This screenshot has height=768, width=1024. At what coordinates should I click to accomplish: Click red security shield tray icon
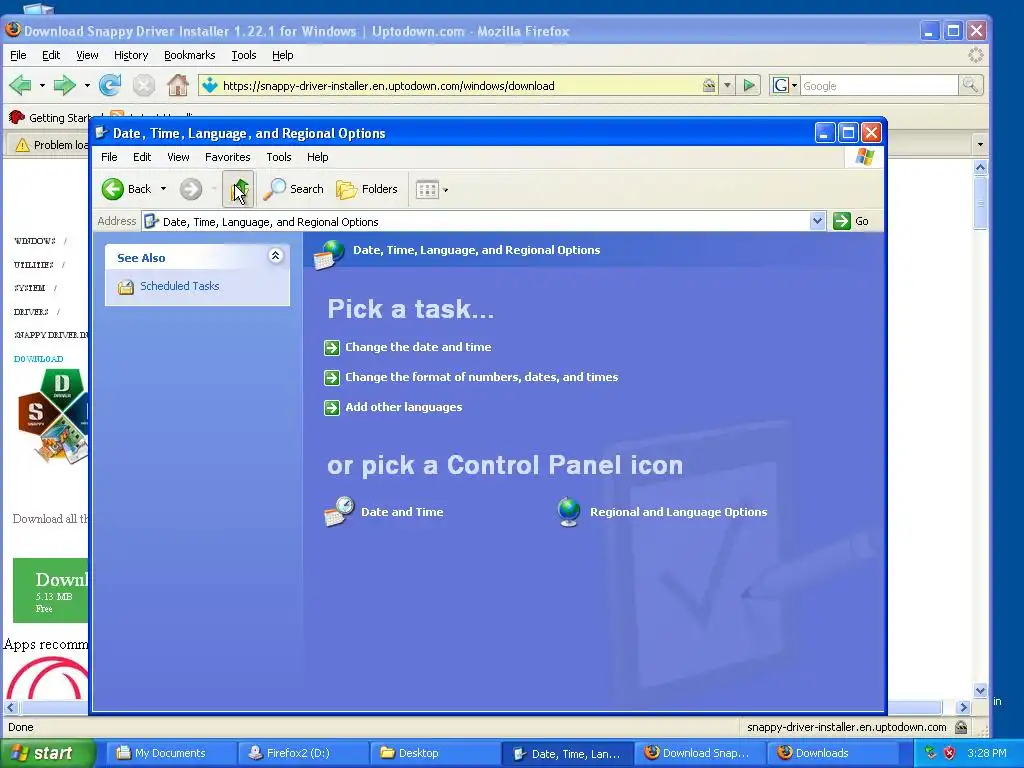[950, 753]
